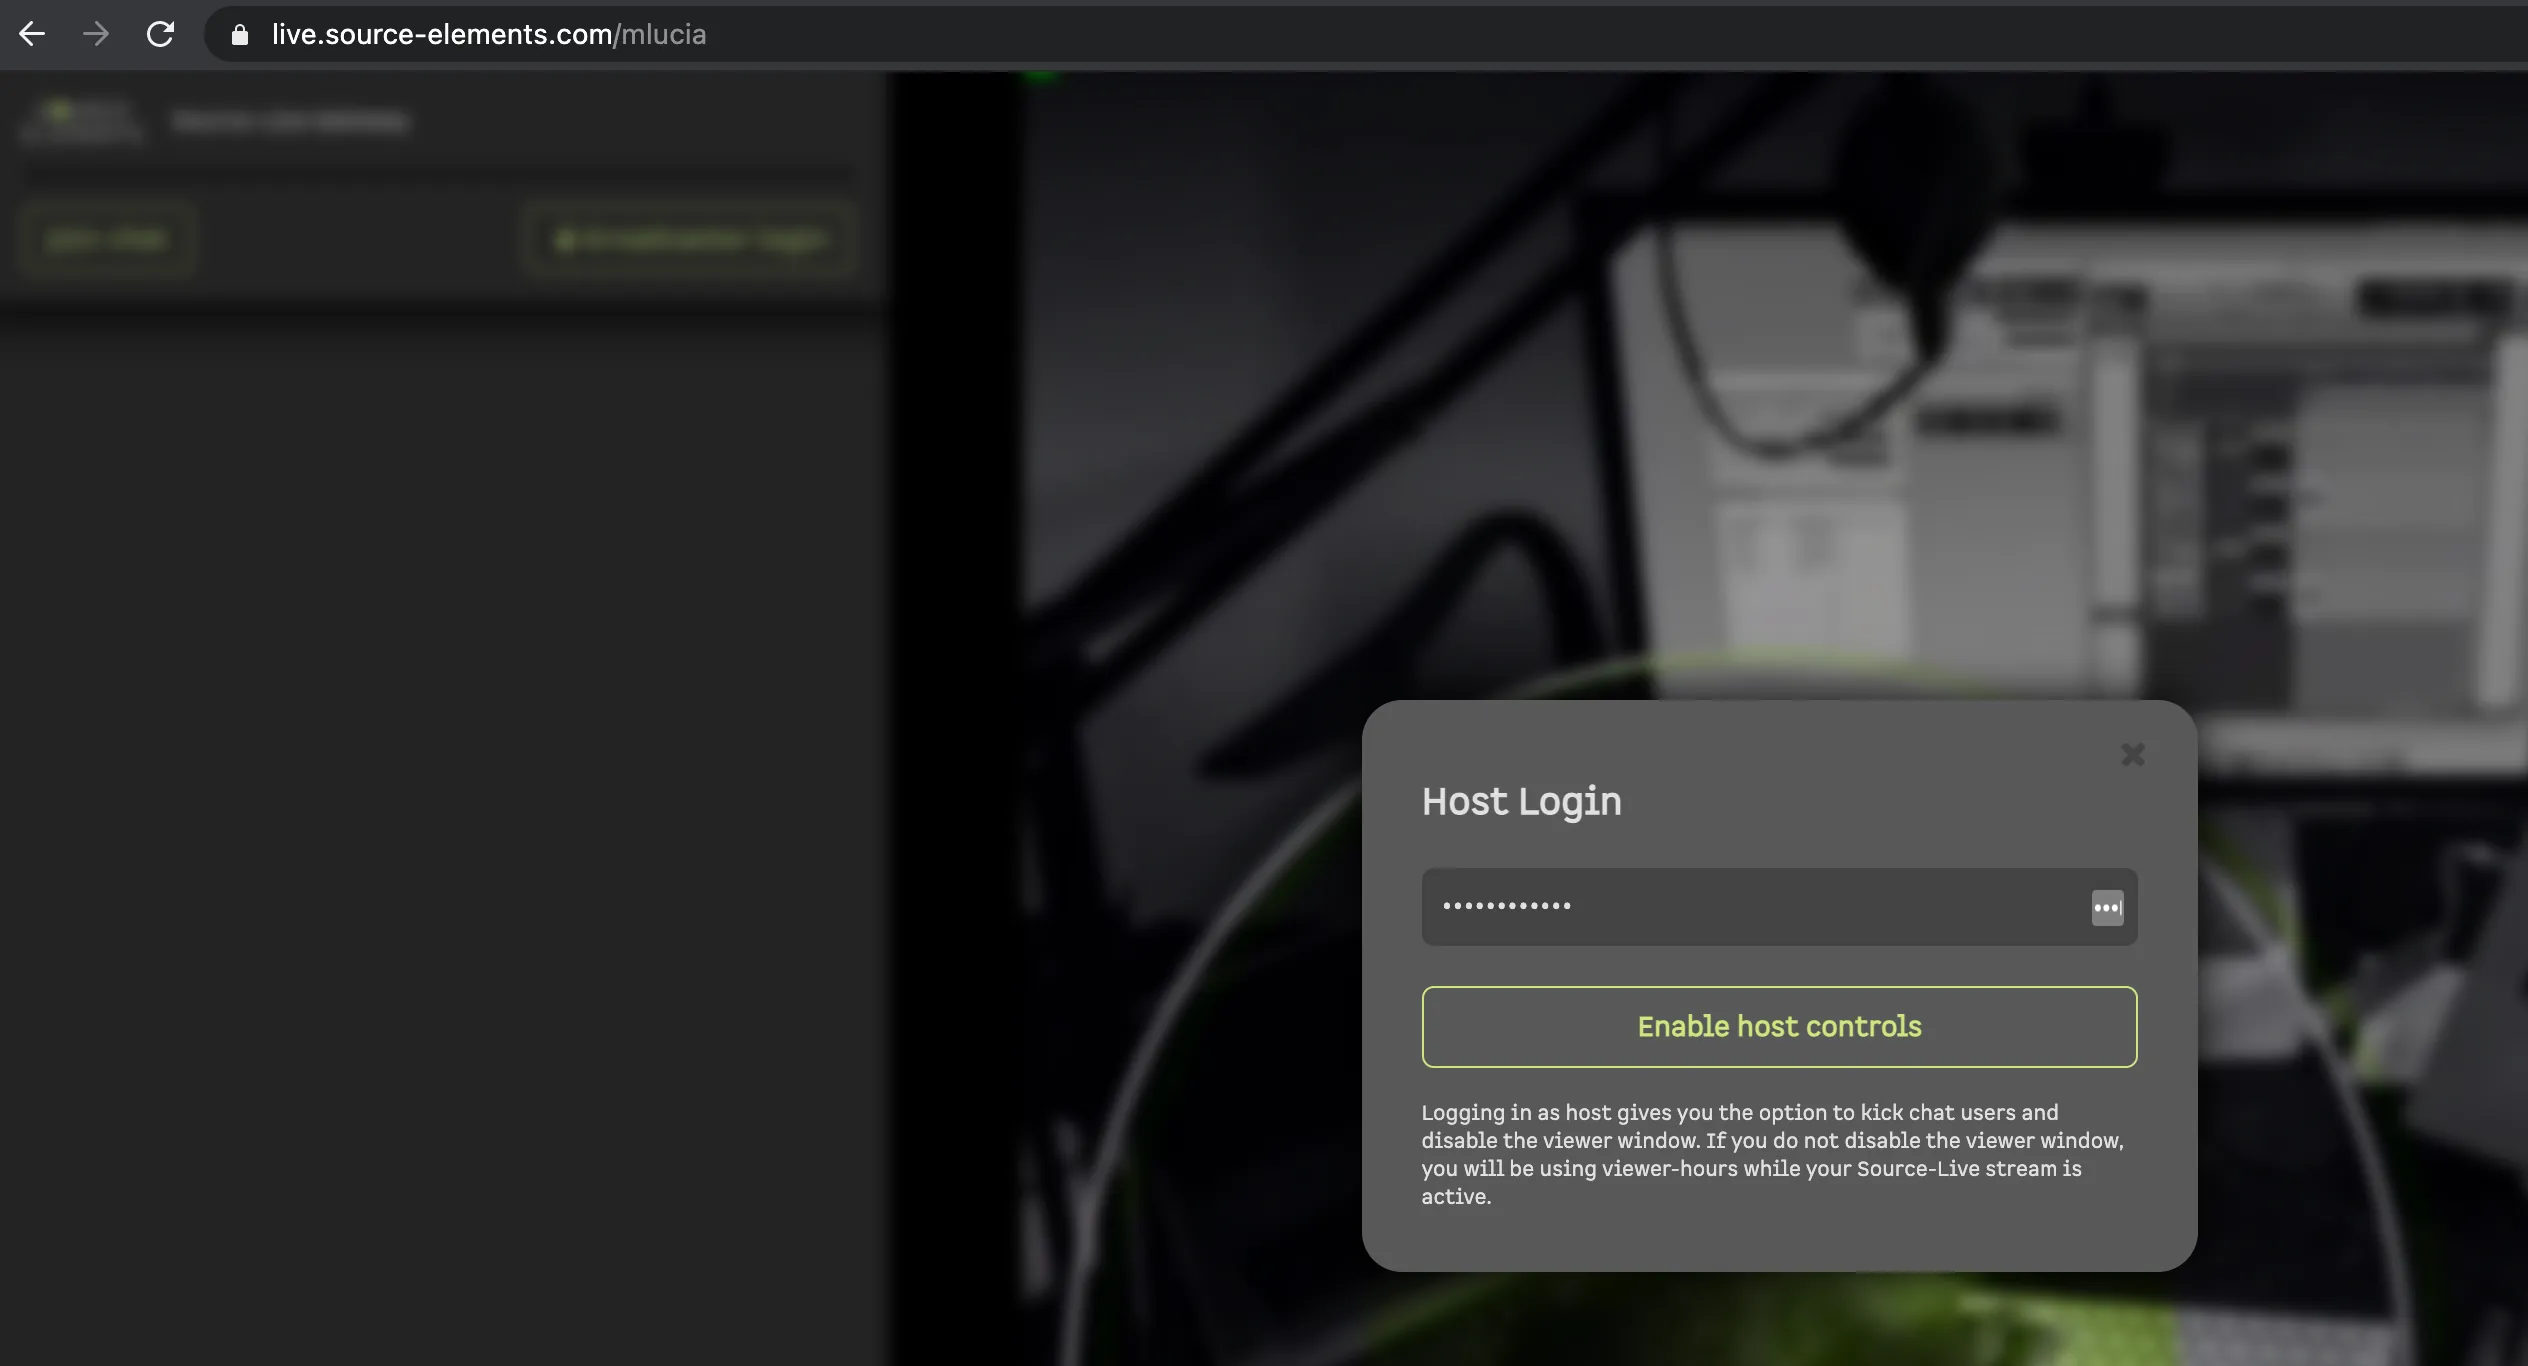Viewport: 2528px width, 1366px height.
Task: Close the Host Login dialog
Action: (2133, 755)
